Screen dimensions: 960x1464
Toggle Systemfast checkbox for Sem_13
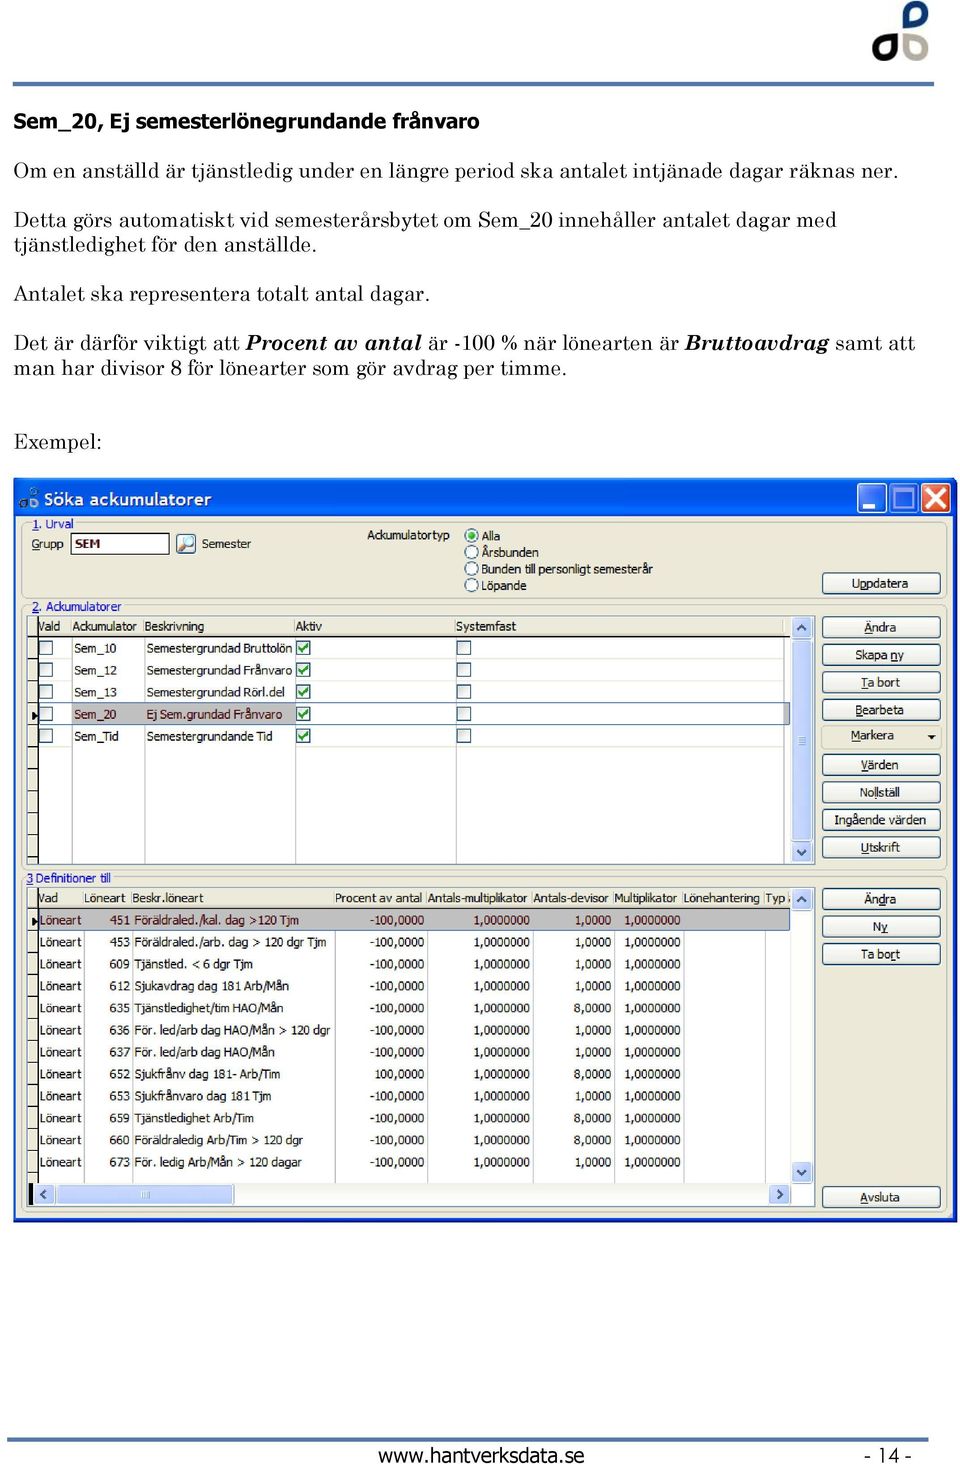[464, 692]
